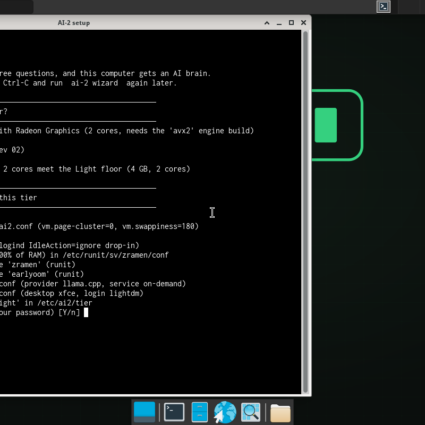Open the application finder magnifier icon
The image size is (425, 425).
point(251,412)
